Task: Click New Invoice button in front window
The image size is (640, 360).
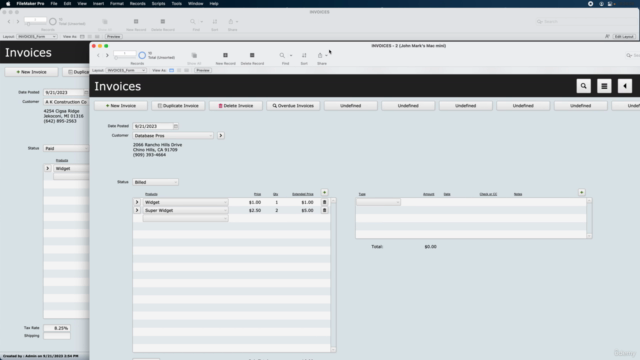Action: coord(121,106)
